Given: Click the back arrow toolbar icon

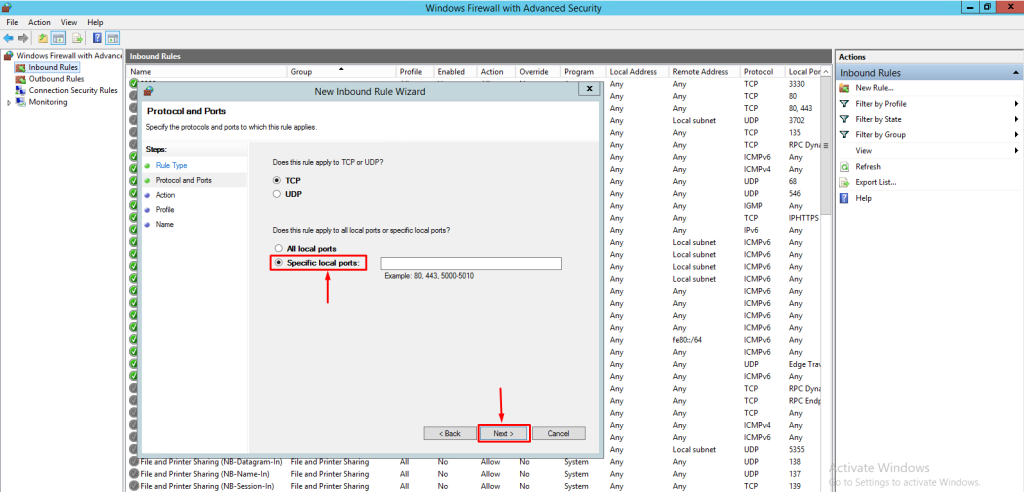Looking at the screenshot, I should (8, 38).
